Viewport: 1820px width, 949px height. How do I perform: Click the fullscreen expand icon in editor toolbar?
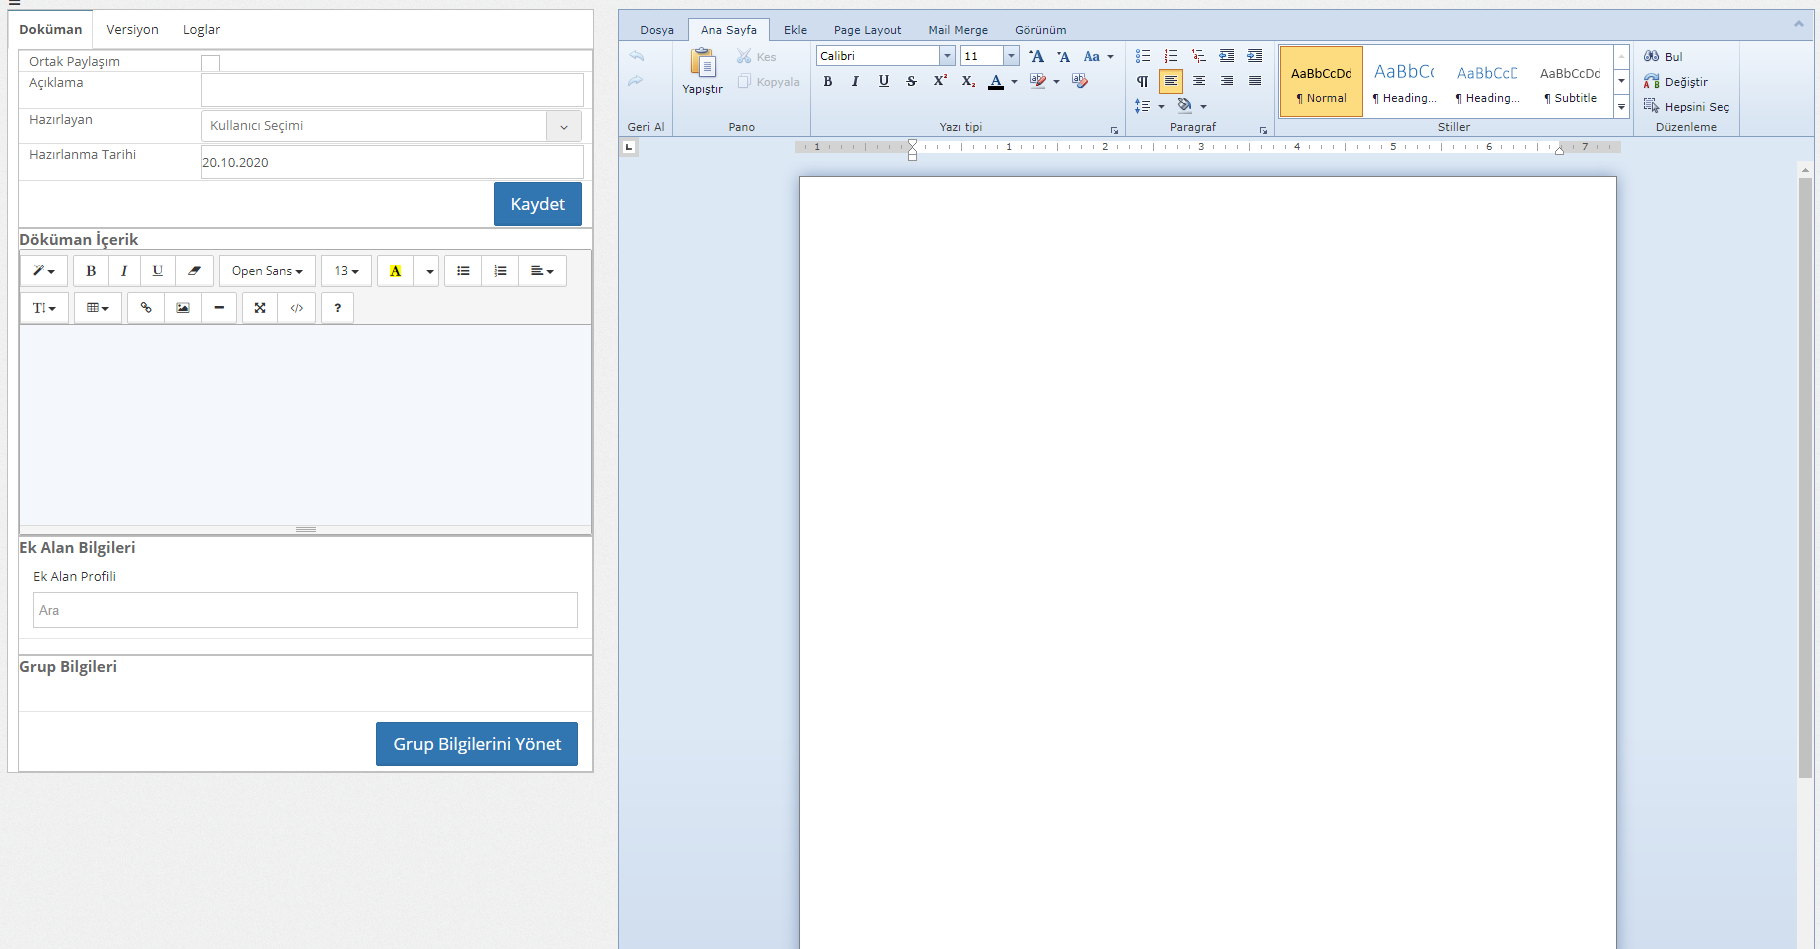click(259, 308)
